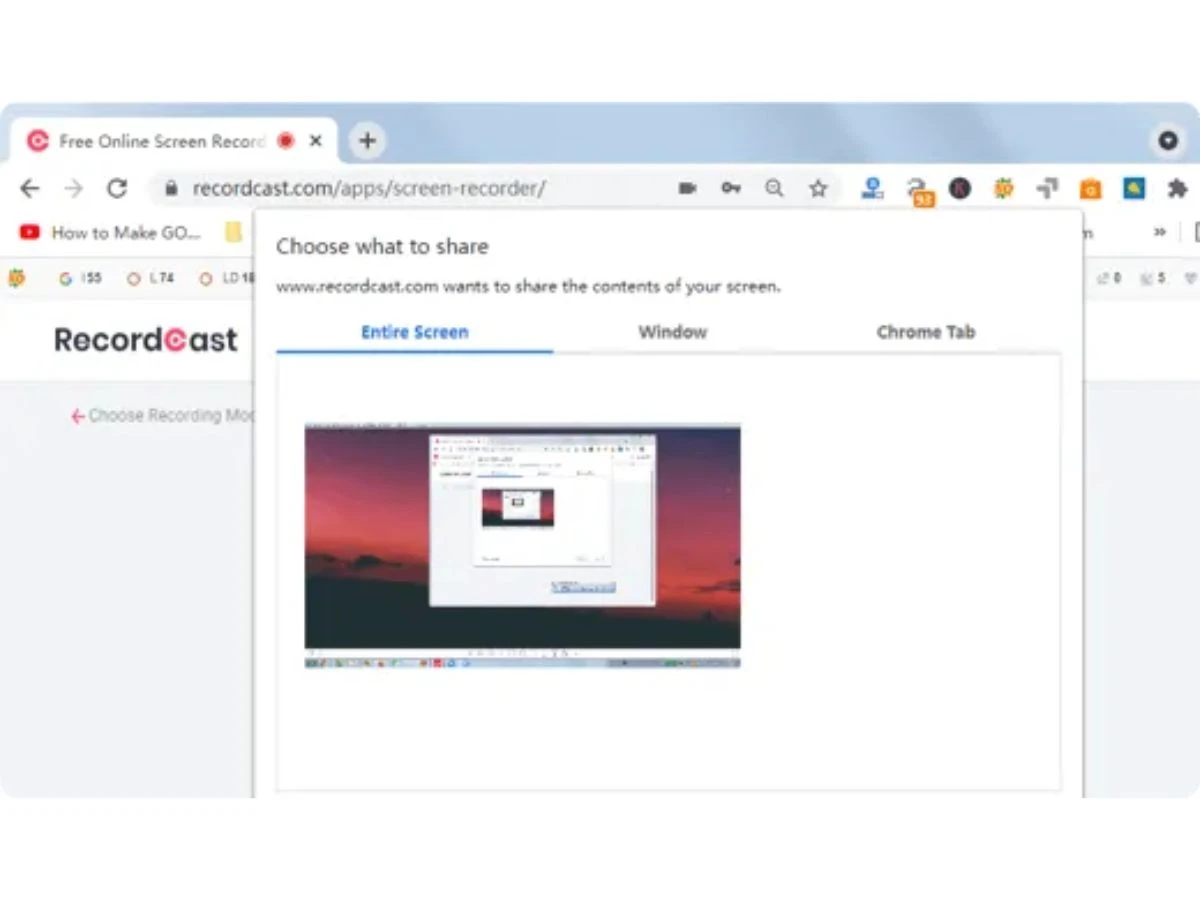Image resolution: width=1200 pixels, height=900 pixels.
Task: Click the orange bug icon in the SEO bar
Action: click(16, 279)
